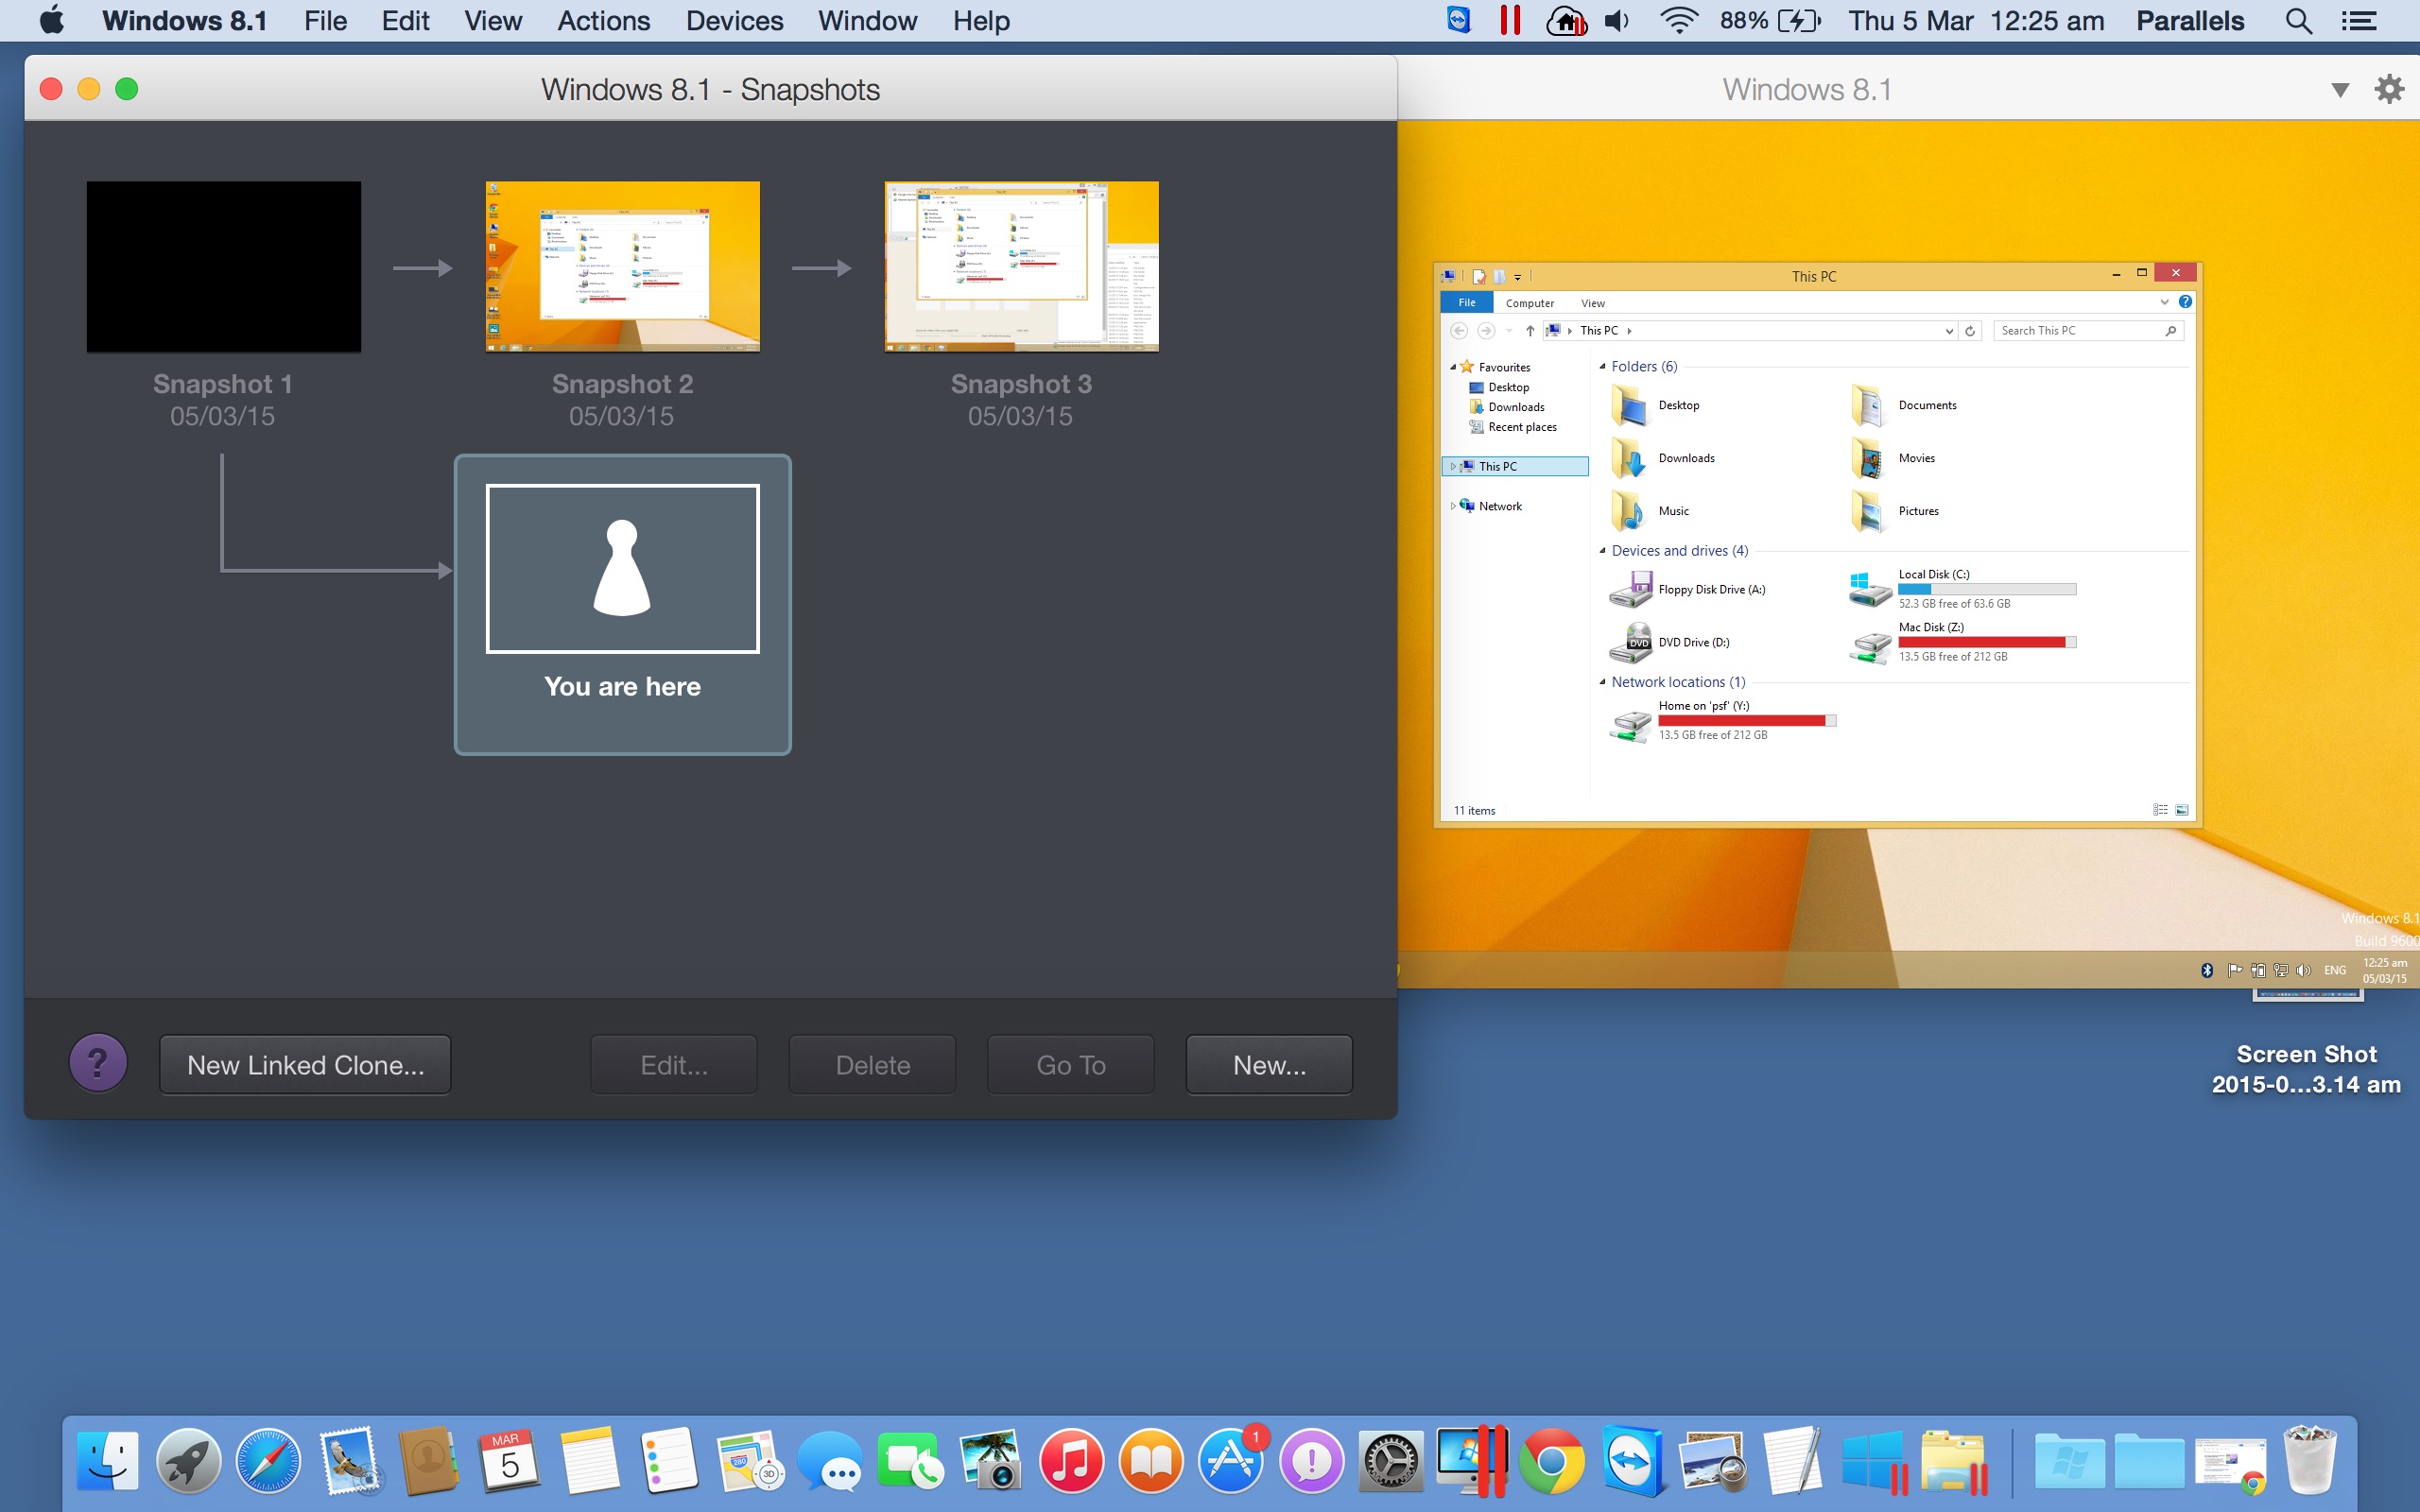Open Finder from the Dock
This screenshot has height=1512, width=2420.
coord(108,1461)
